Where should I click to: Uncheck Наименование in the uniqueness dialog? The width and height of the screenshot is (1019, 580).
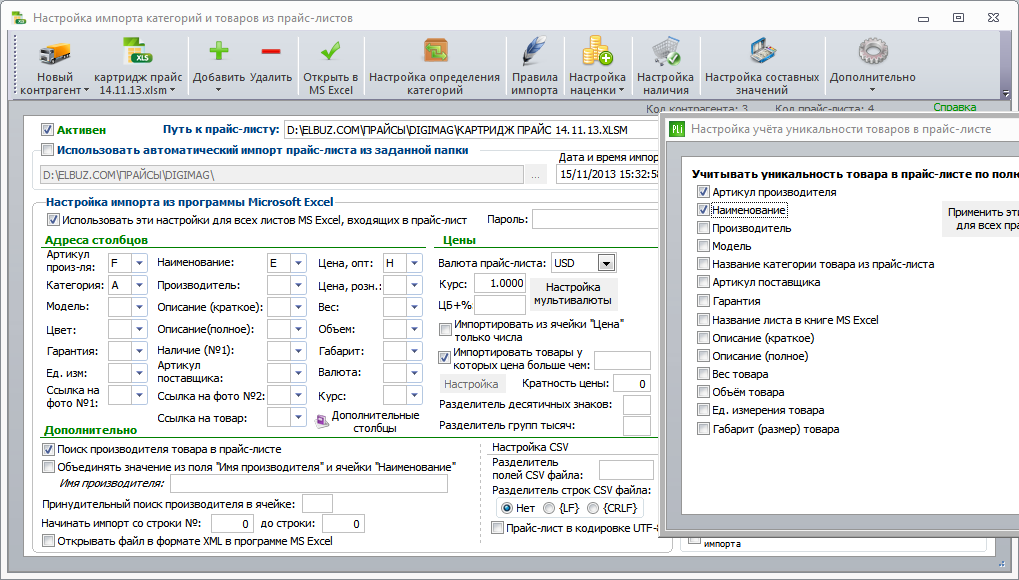703,210
